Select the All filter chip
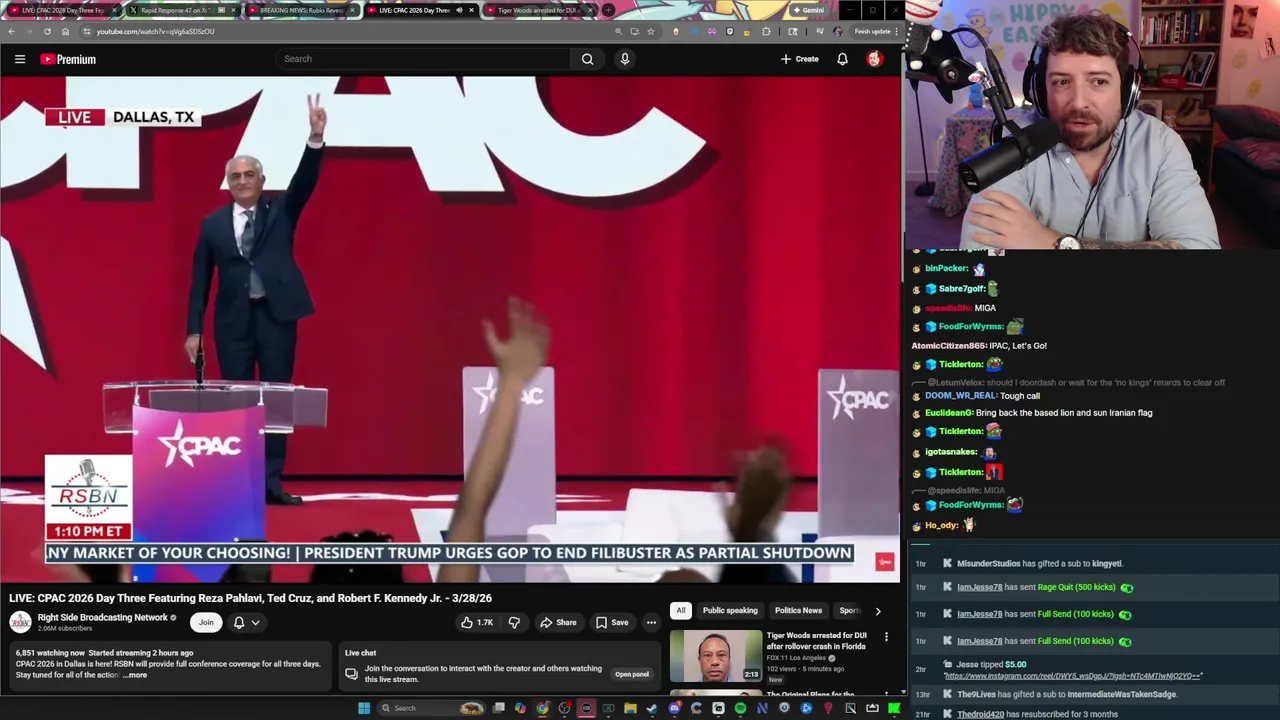The image size is (1280, 720). (x=680, y=610)
